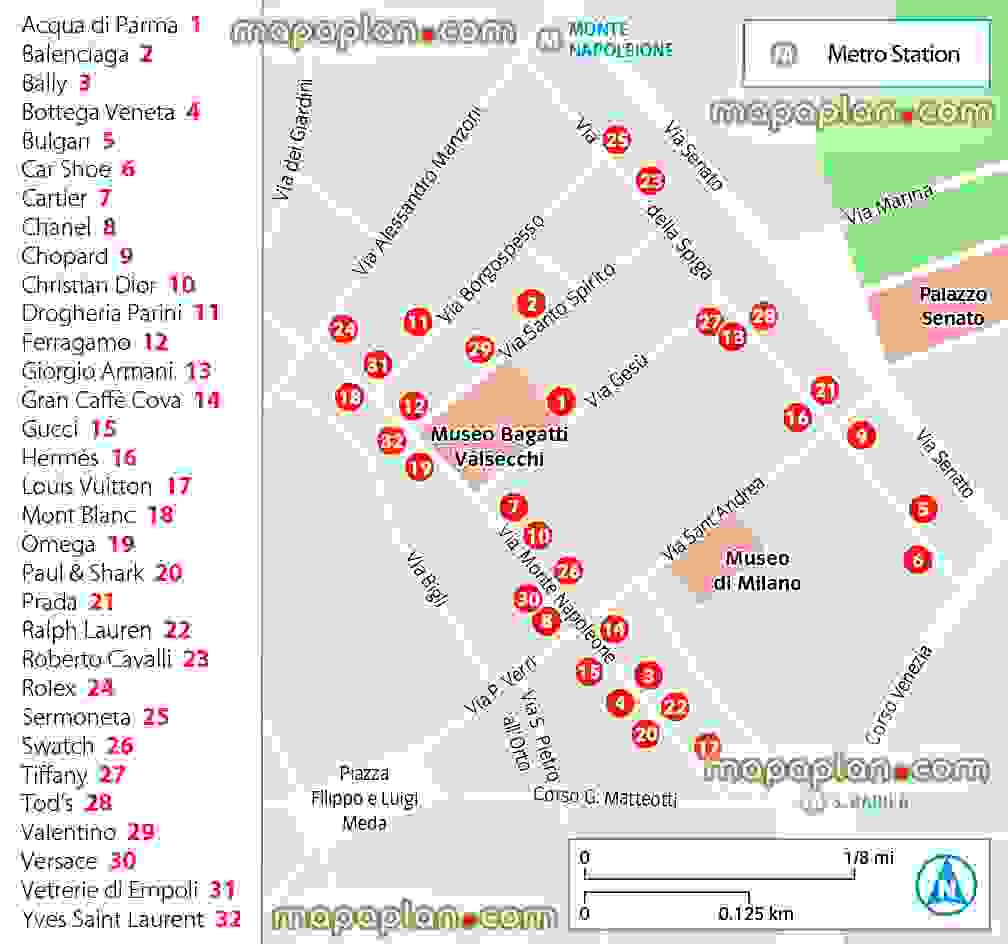
Task: Click the 'Via Borgospesso' street label
Action: click(490, 269)
